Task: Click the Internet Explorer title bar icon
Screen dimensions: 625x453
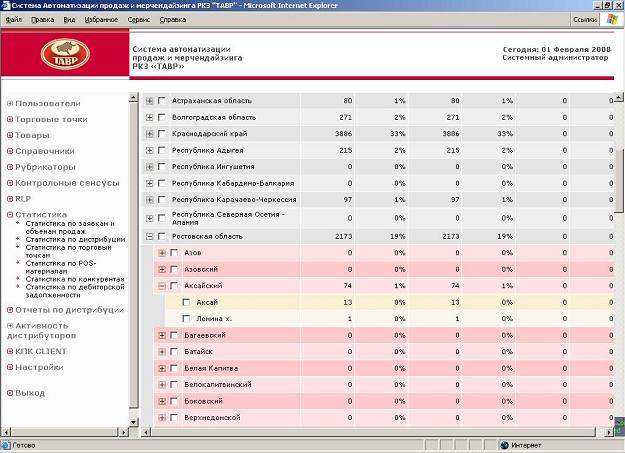Action: 6,5
